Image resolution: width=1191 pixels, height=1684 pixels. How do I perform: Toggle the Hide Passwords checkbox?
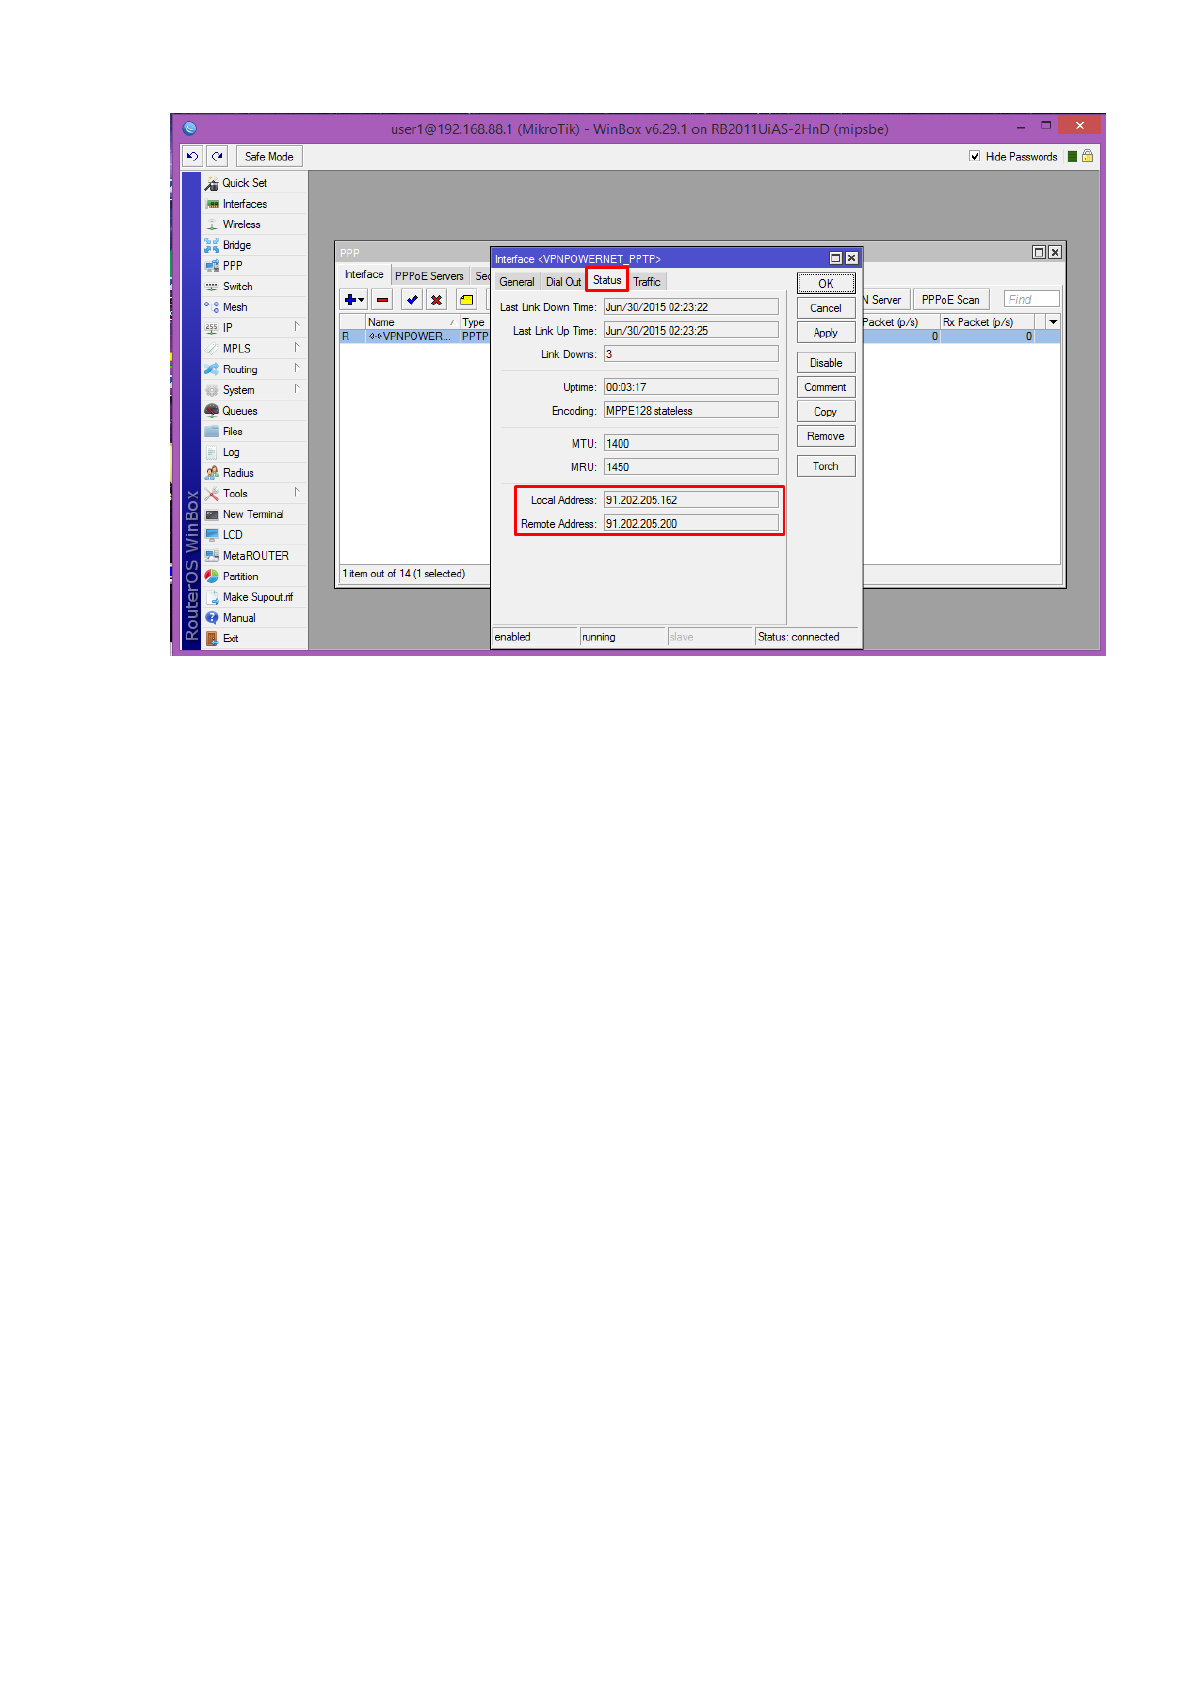point(975,156)
